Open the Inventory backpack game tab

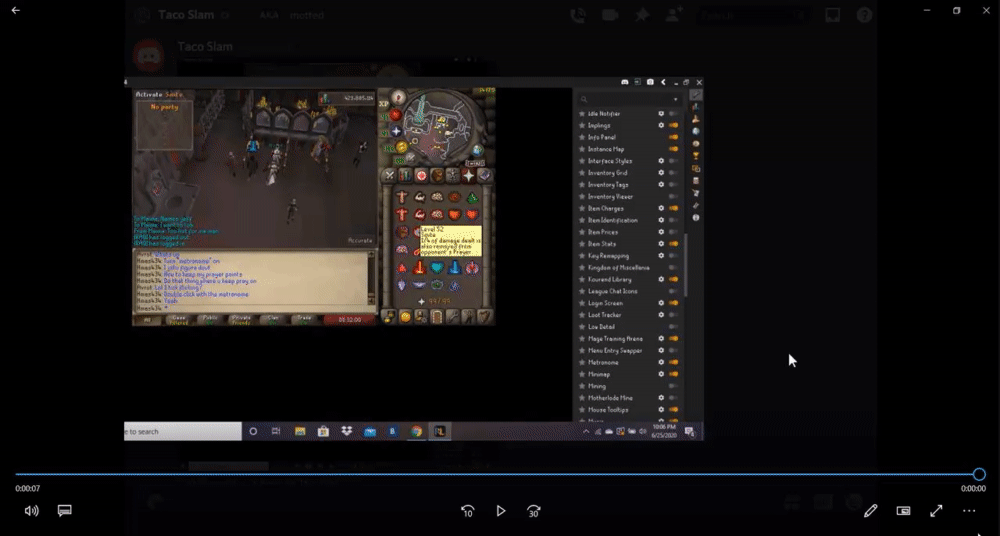[437, 175]
